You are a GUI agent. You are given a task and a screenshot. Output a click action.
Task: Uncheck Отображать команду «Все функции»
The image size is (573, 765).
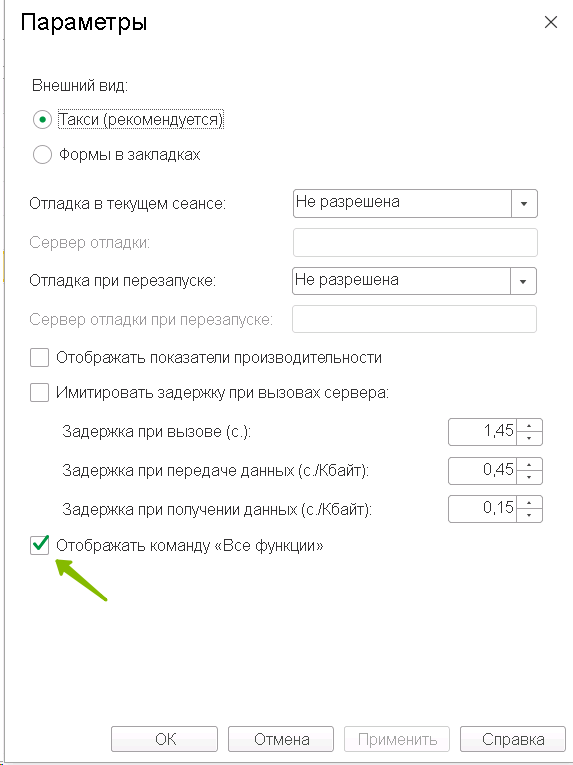pos(40,544)
